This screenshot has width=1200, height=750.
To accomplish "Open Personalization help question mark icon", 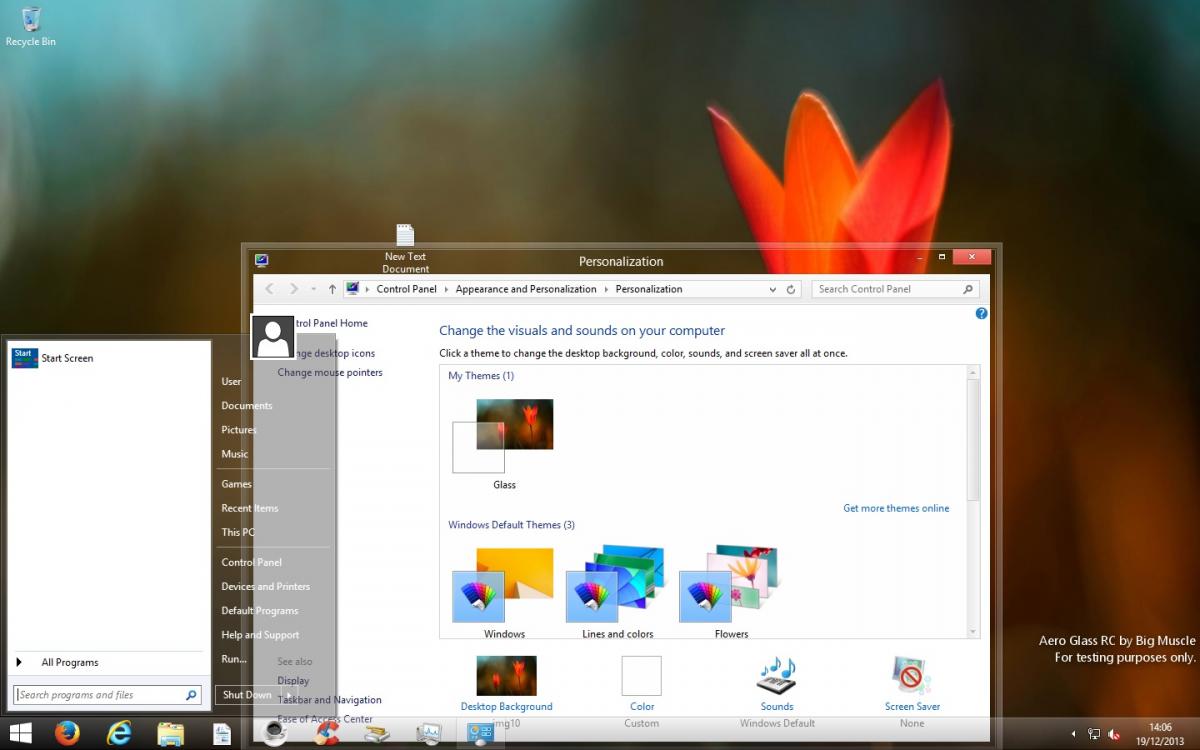I will pos(981,313).
